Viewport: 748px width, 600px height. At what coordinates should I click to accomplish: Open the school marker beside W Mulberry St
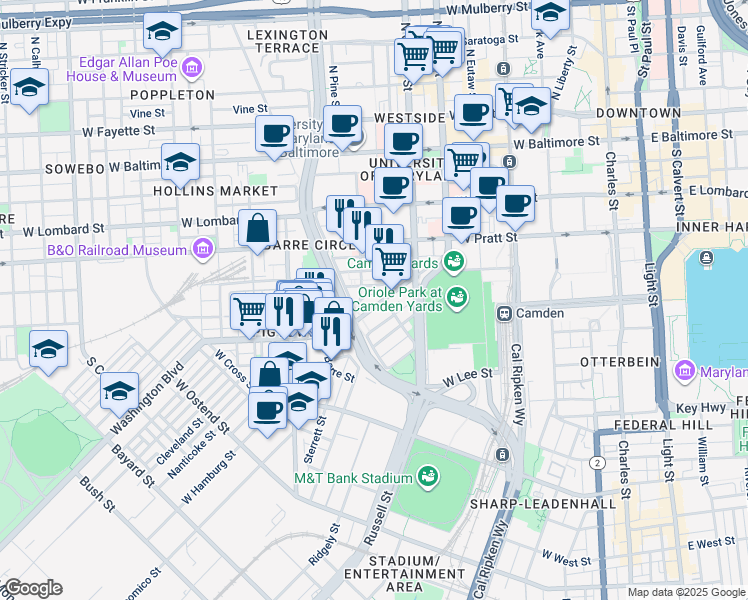pyautogui.click(x=551, y=14)
